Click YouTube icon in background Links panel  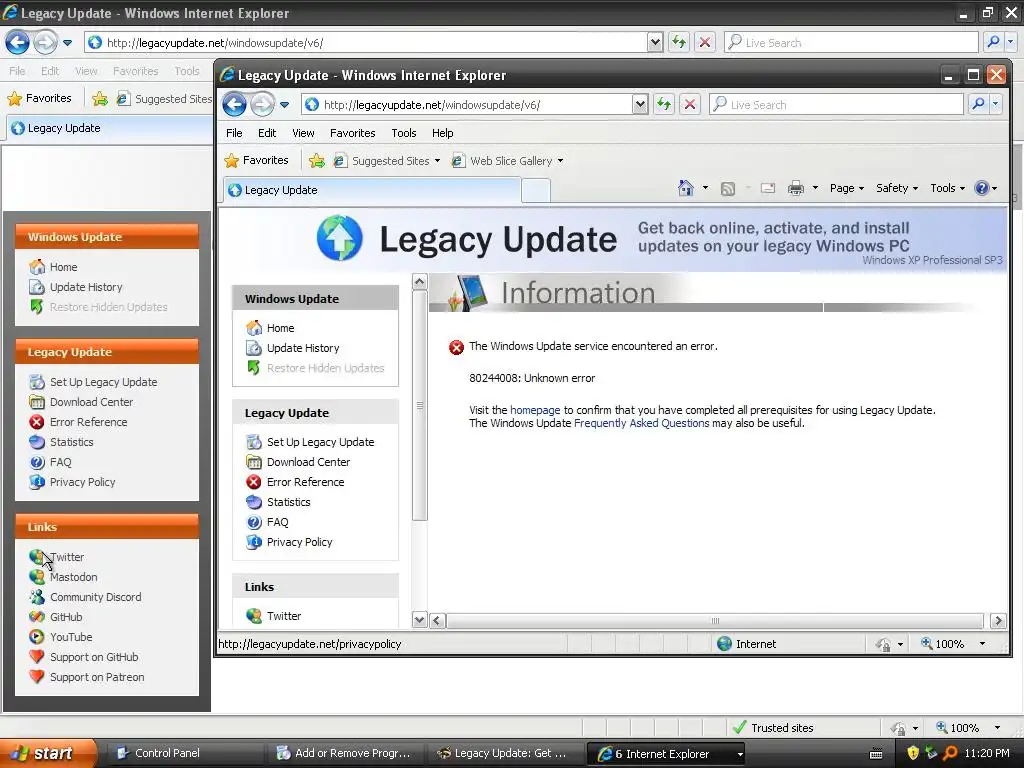37,637
